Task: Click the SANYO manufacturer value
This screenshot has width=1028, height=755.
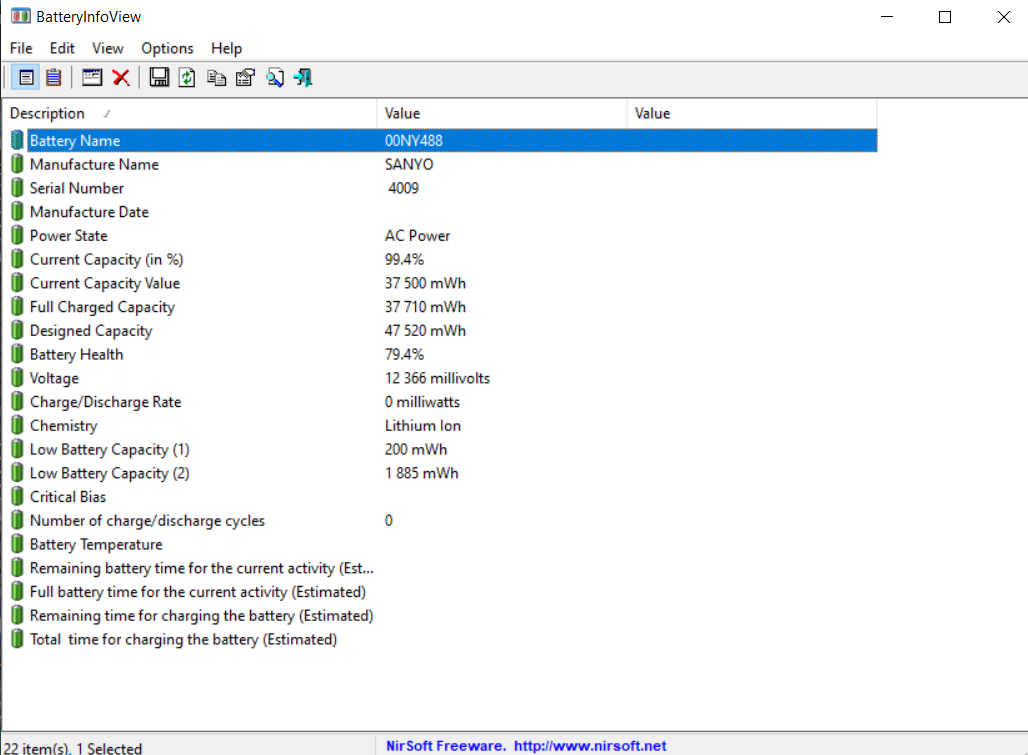Action: point(409,165)
